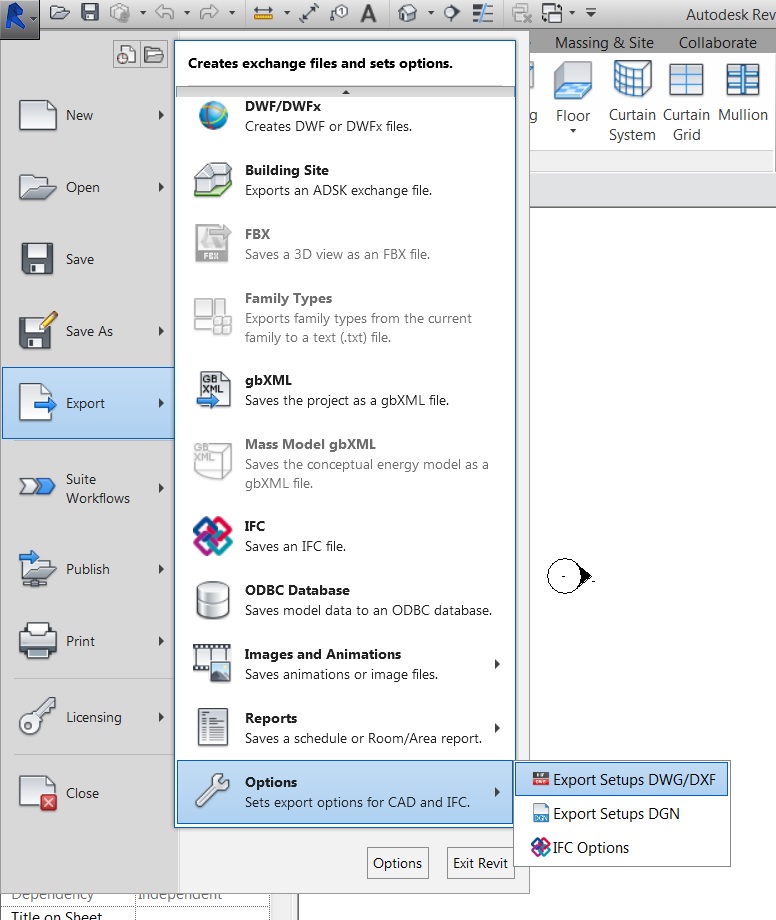Select the Text tool letter A icon
Screen dimensions: 776x920
pos(368,13)
